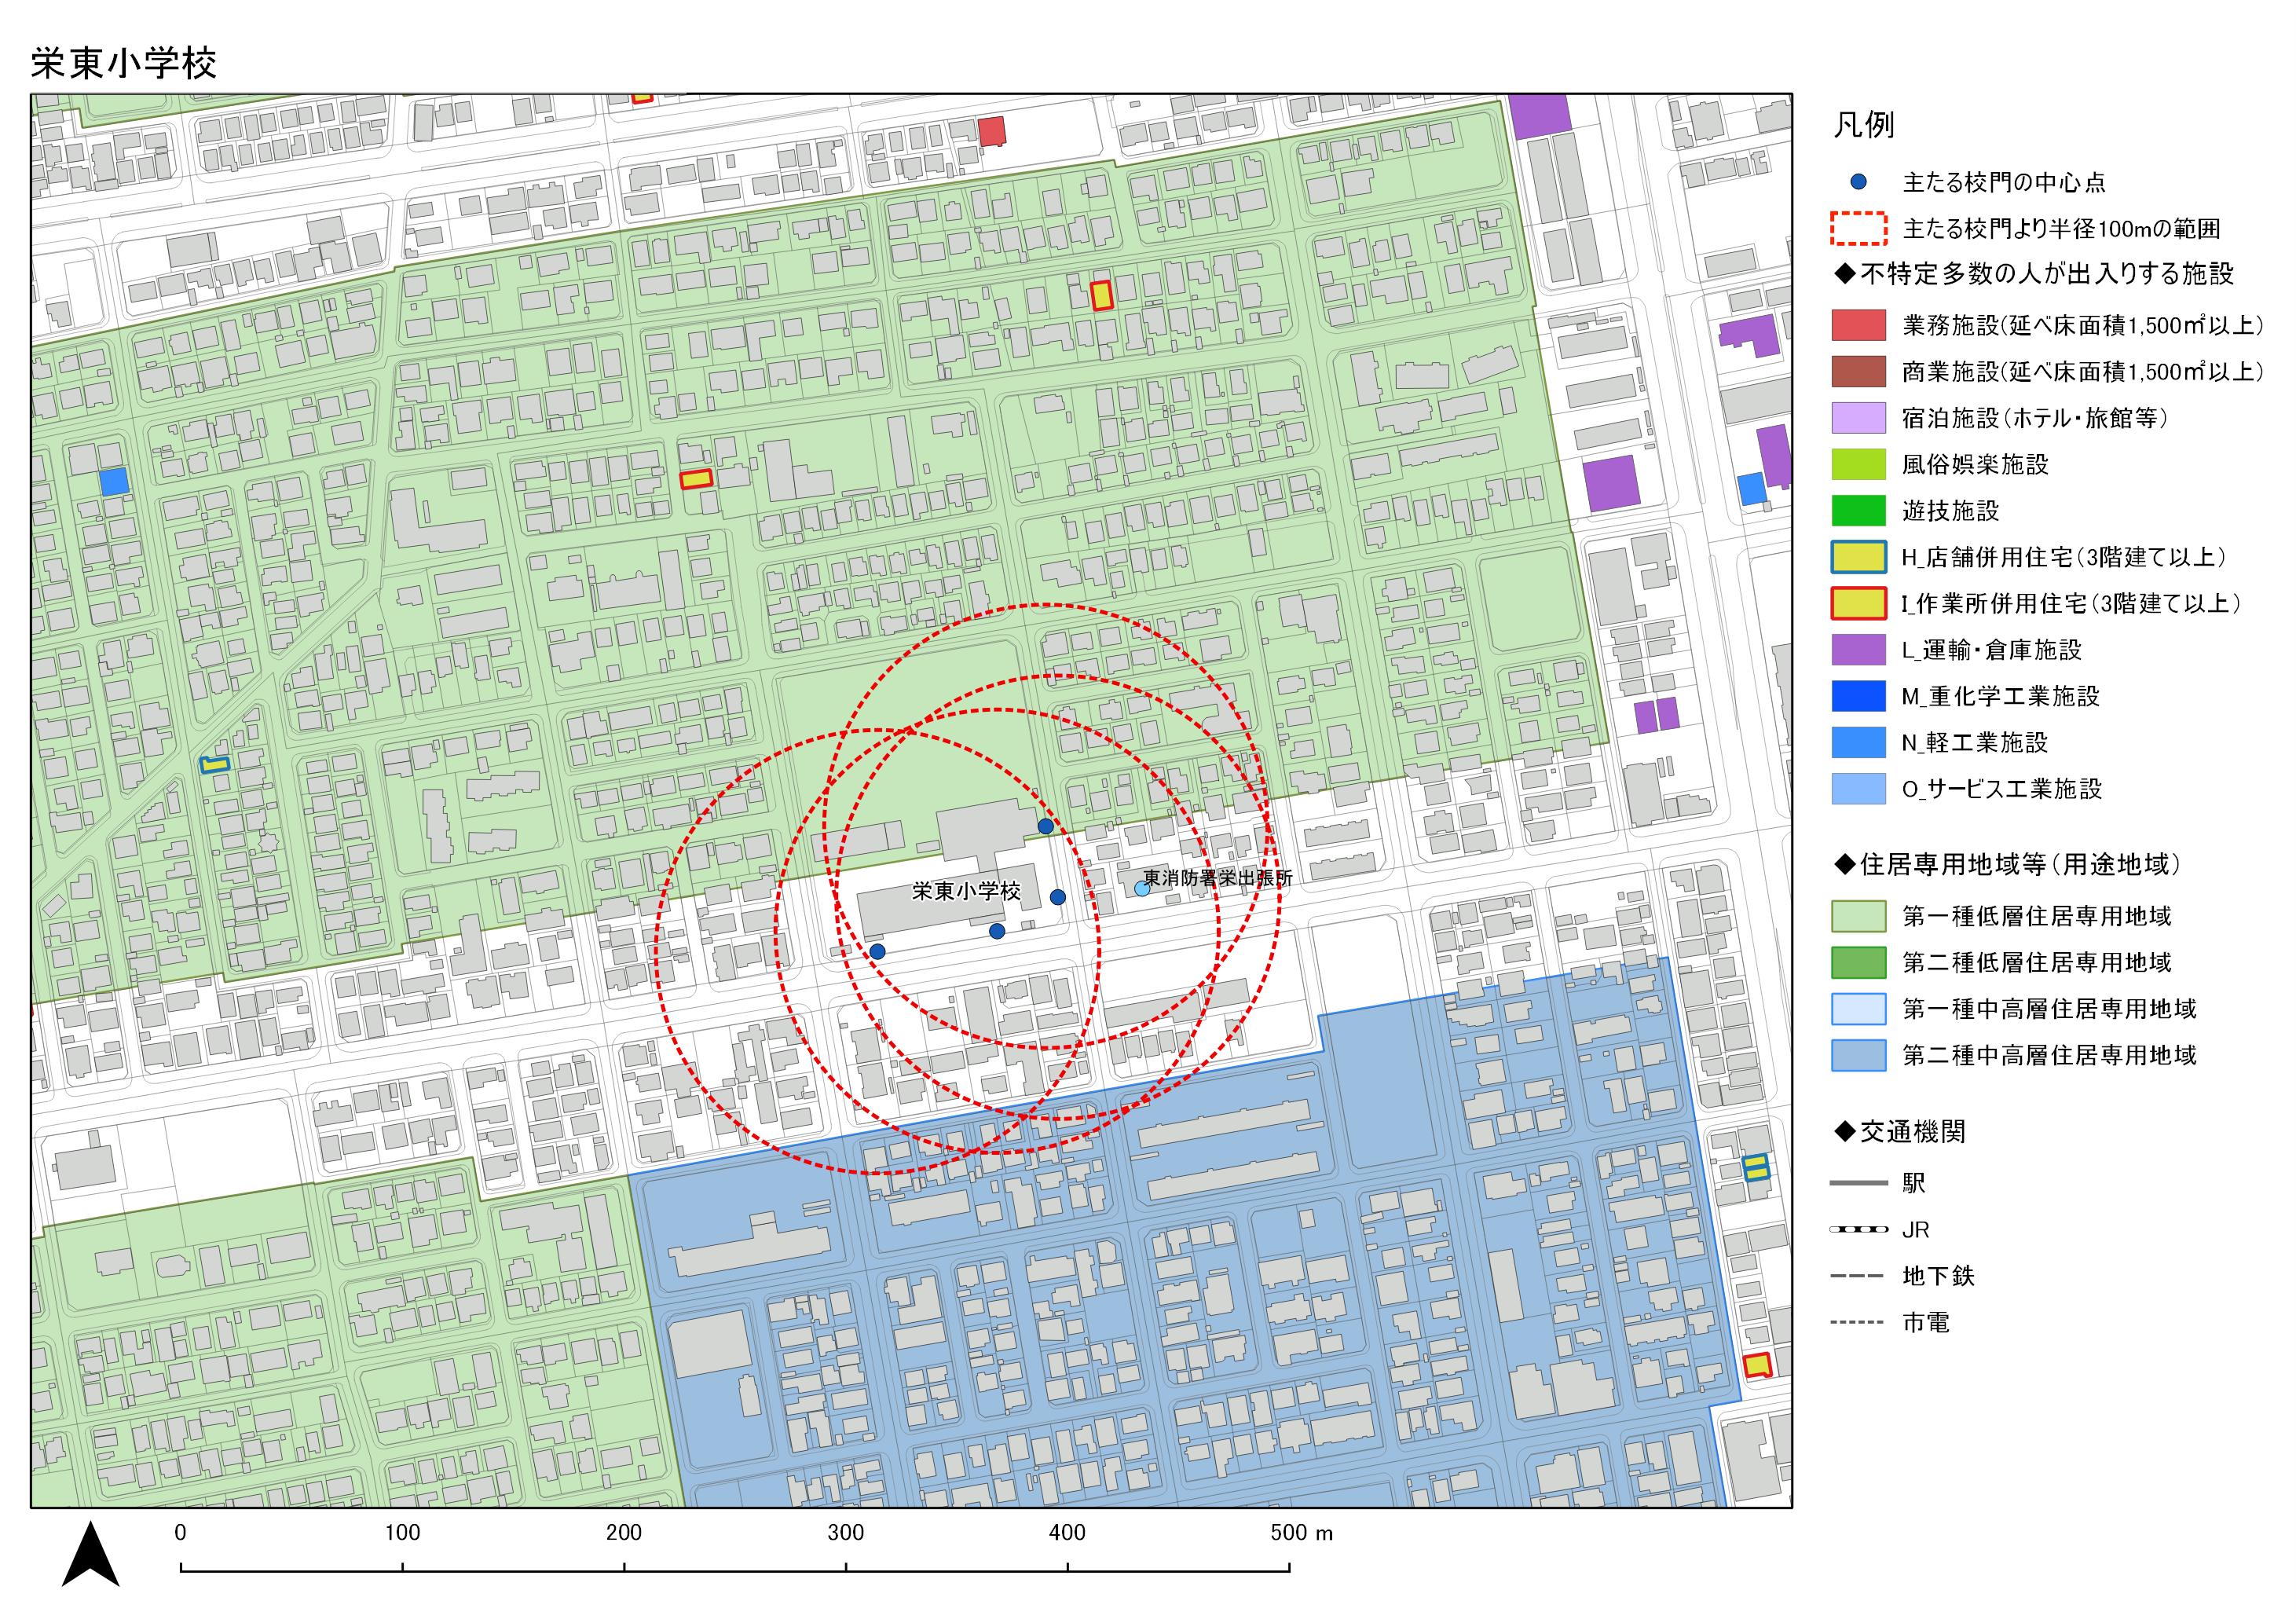
Task: Click the 第一種中高層住居専用地域 legend swatch
Action: (1858, 1009)
